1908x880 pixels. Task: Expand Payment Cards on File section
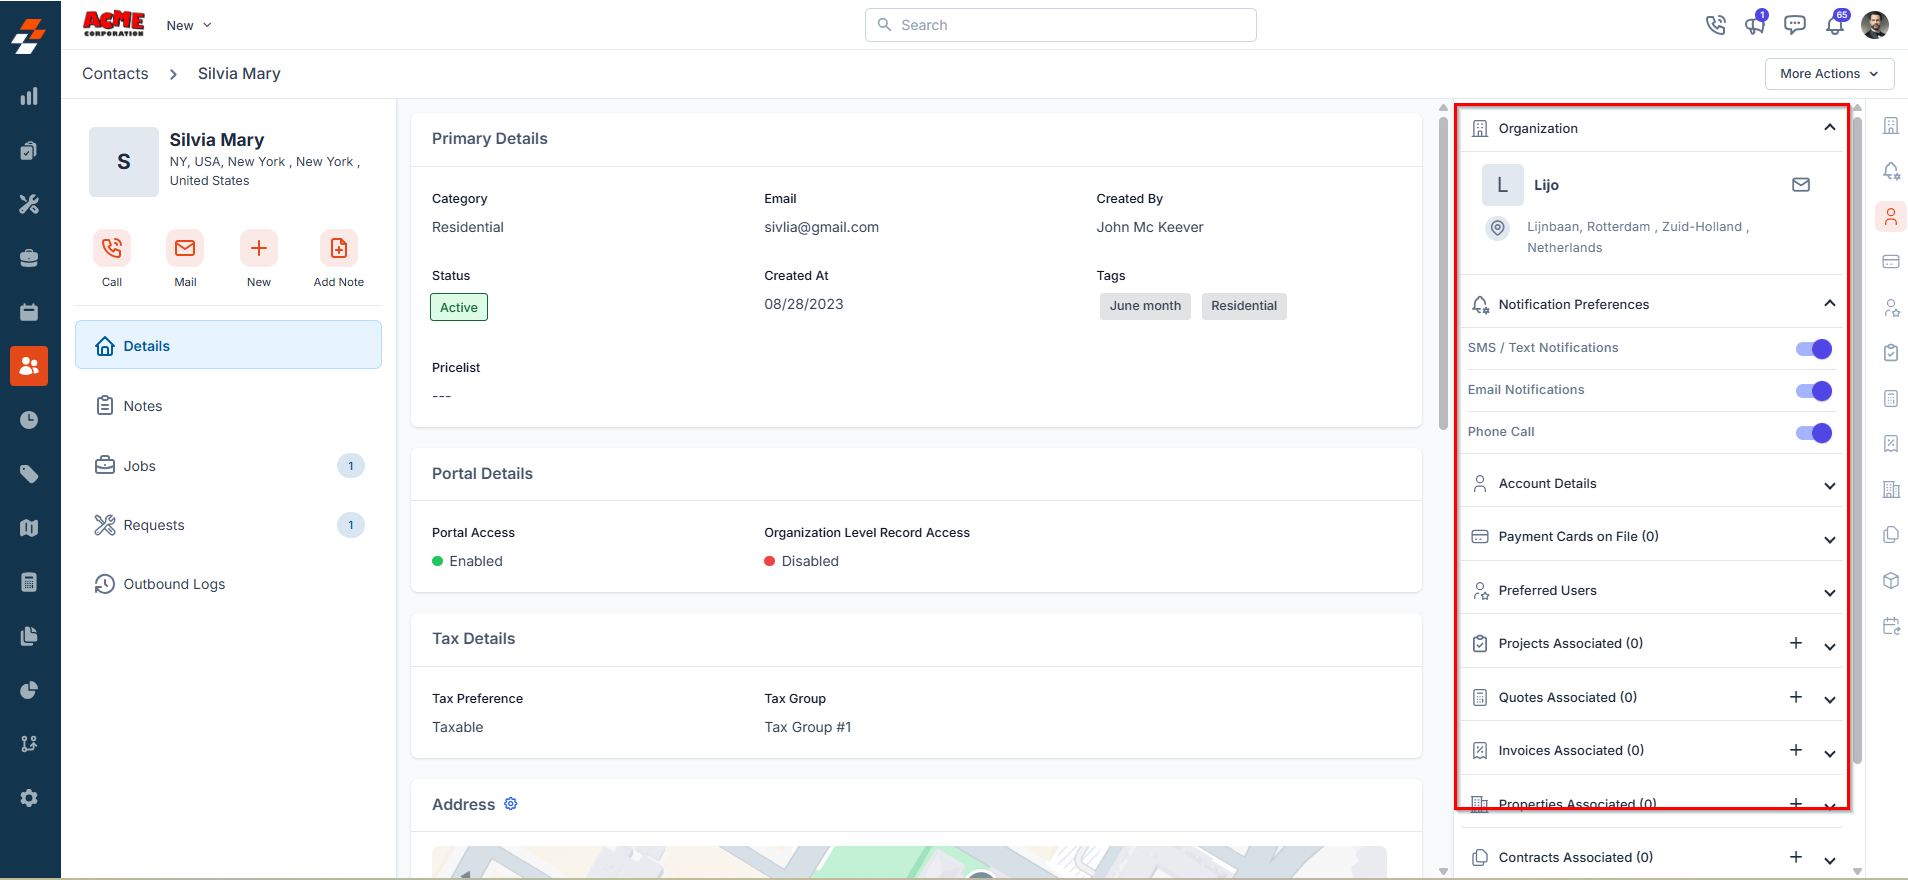(1829, 540)
